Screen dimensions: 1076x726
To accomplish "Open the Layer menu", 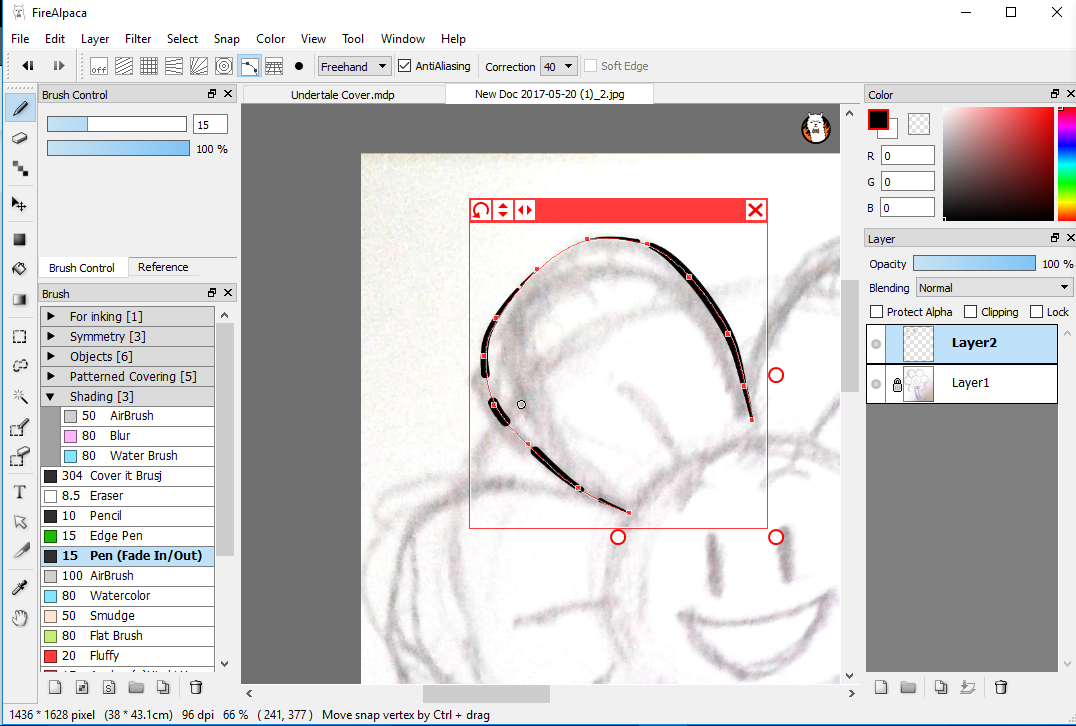I will [x=95, y=38].
